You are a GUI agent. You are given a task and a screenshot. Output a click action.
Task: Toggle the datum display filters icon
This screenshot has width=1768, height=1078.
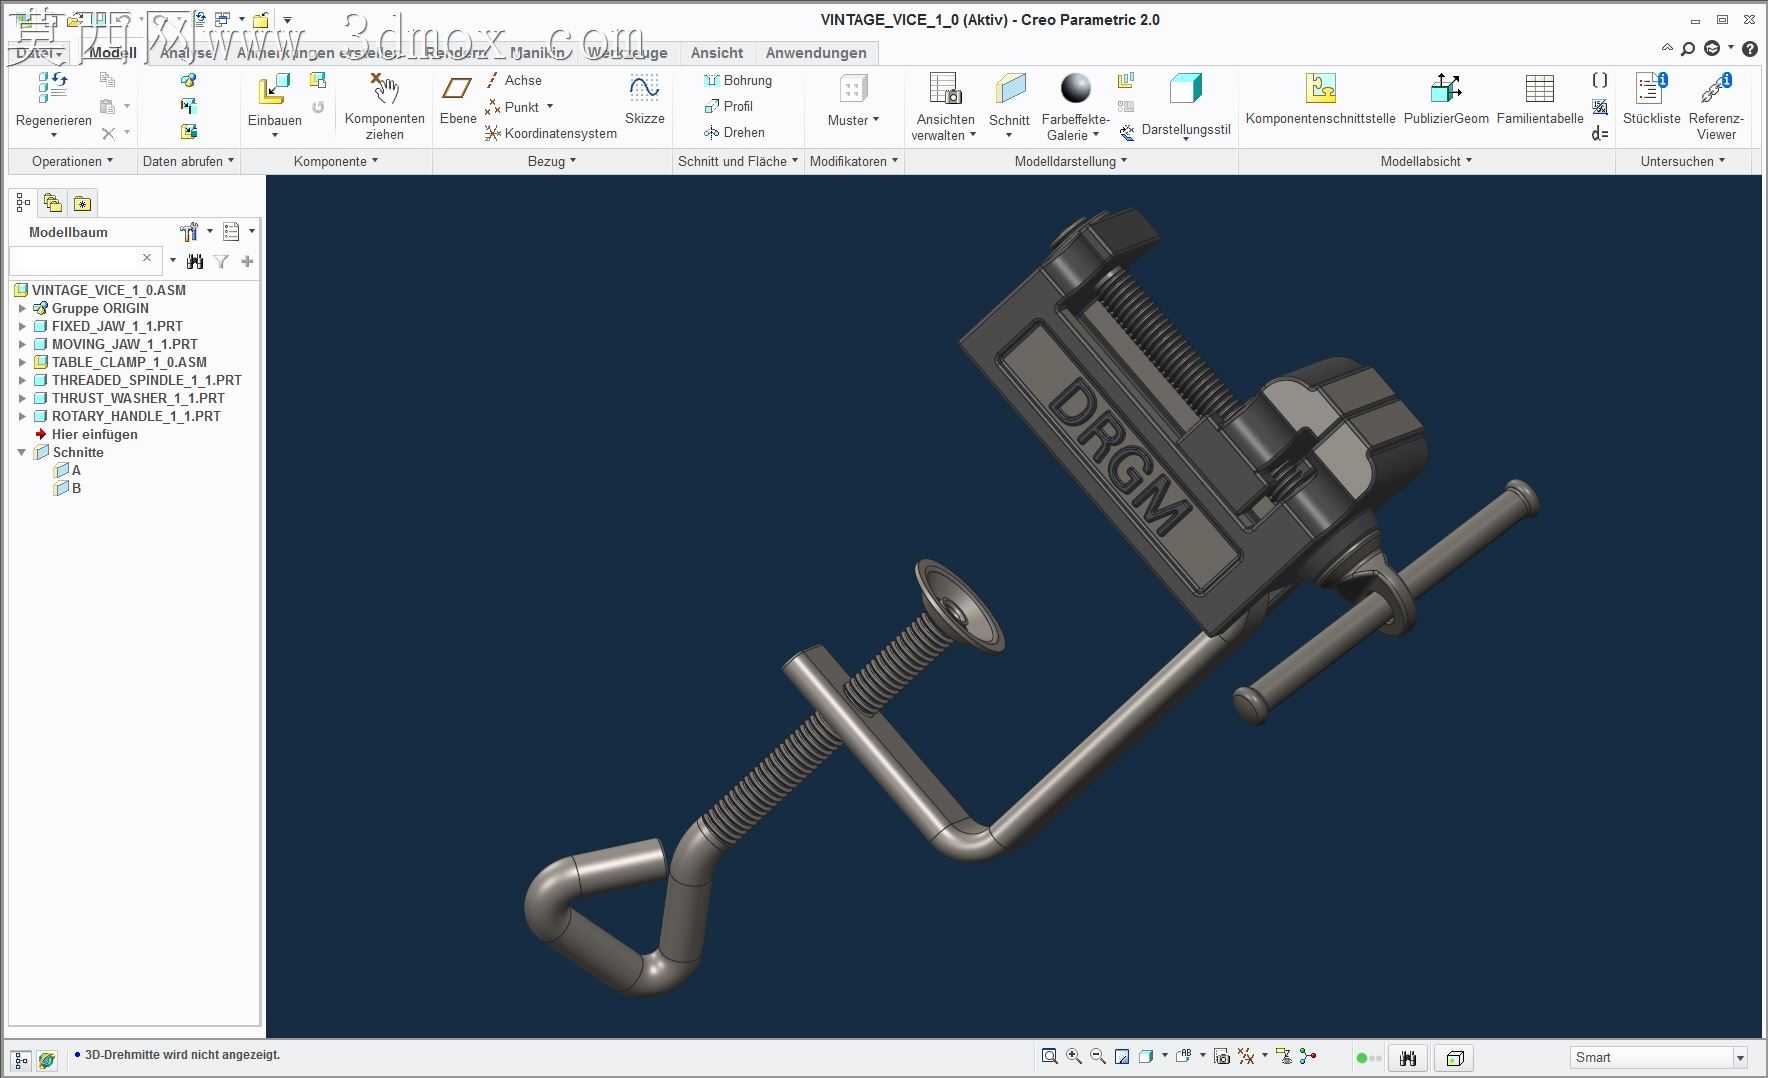[1246, 1056]
